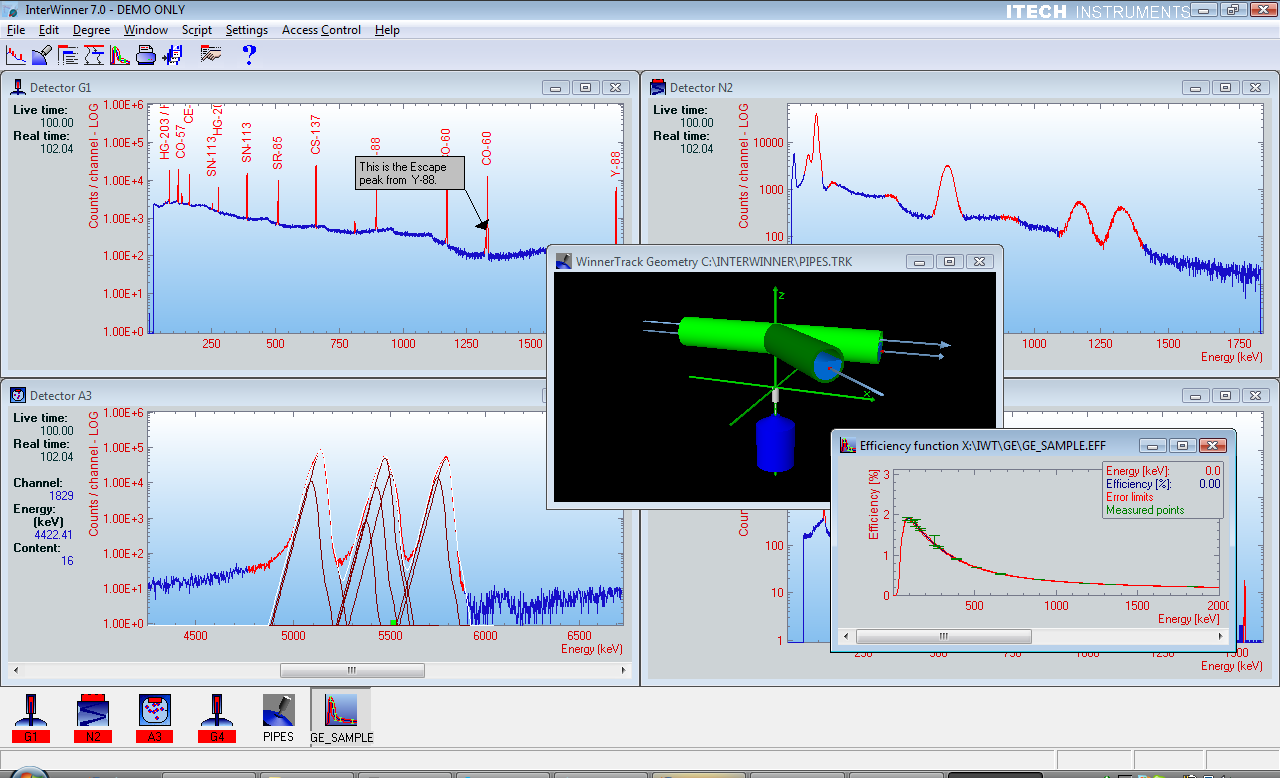Click the Error limits legend entry

pos(1130,497)
